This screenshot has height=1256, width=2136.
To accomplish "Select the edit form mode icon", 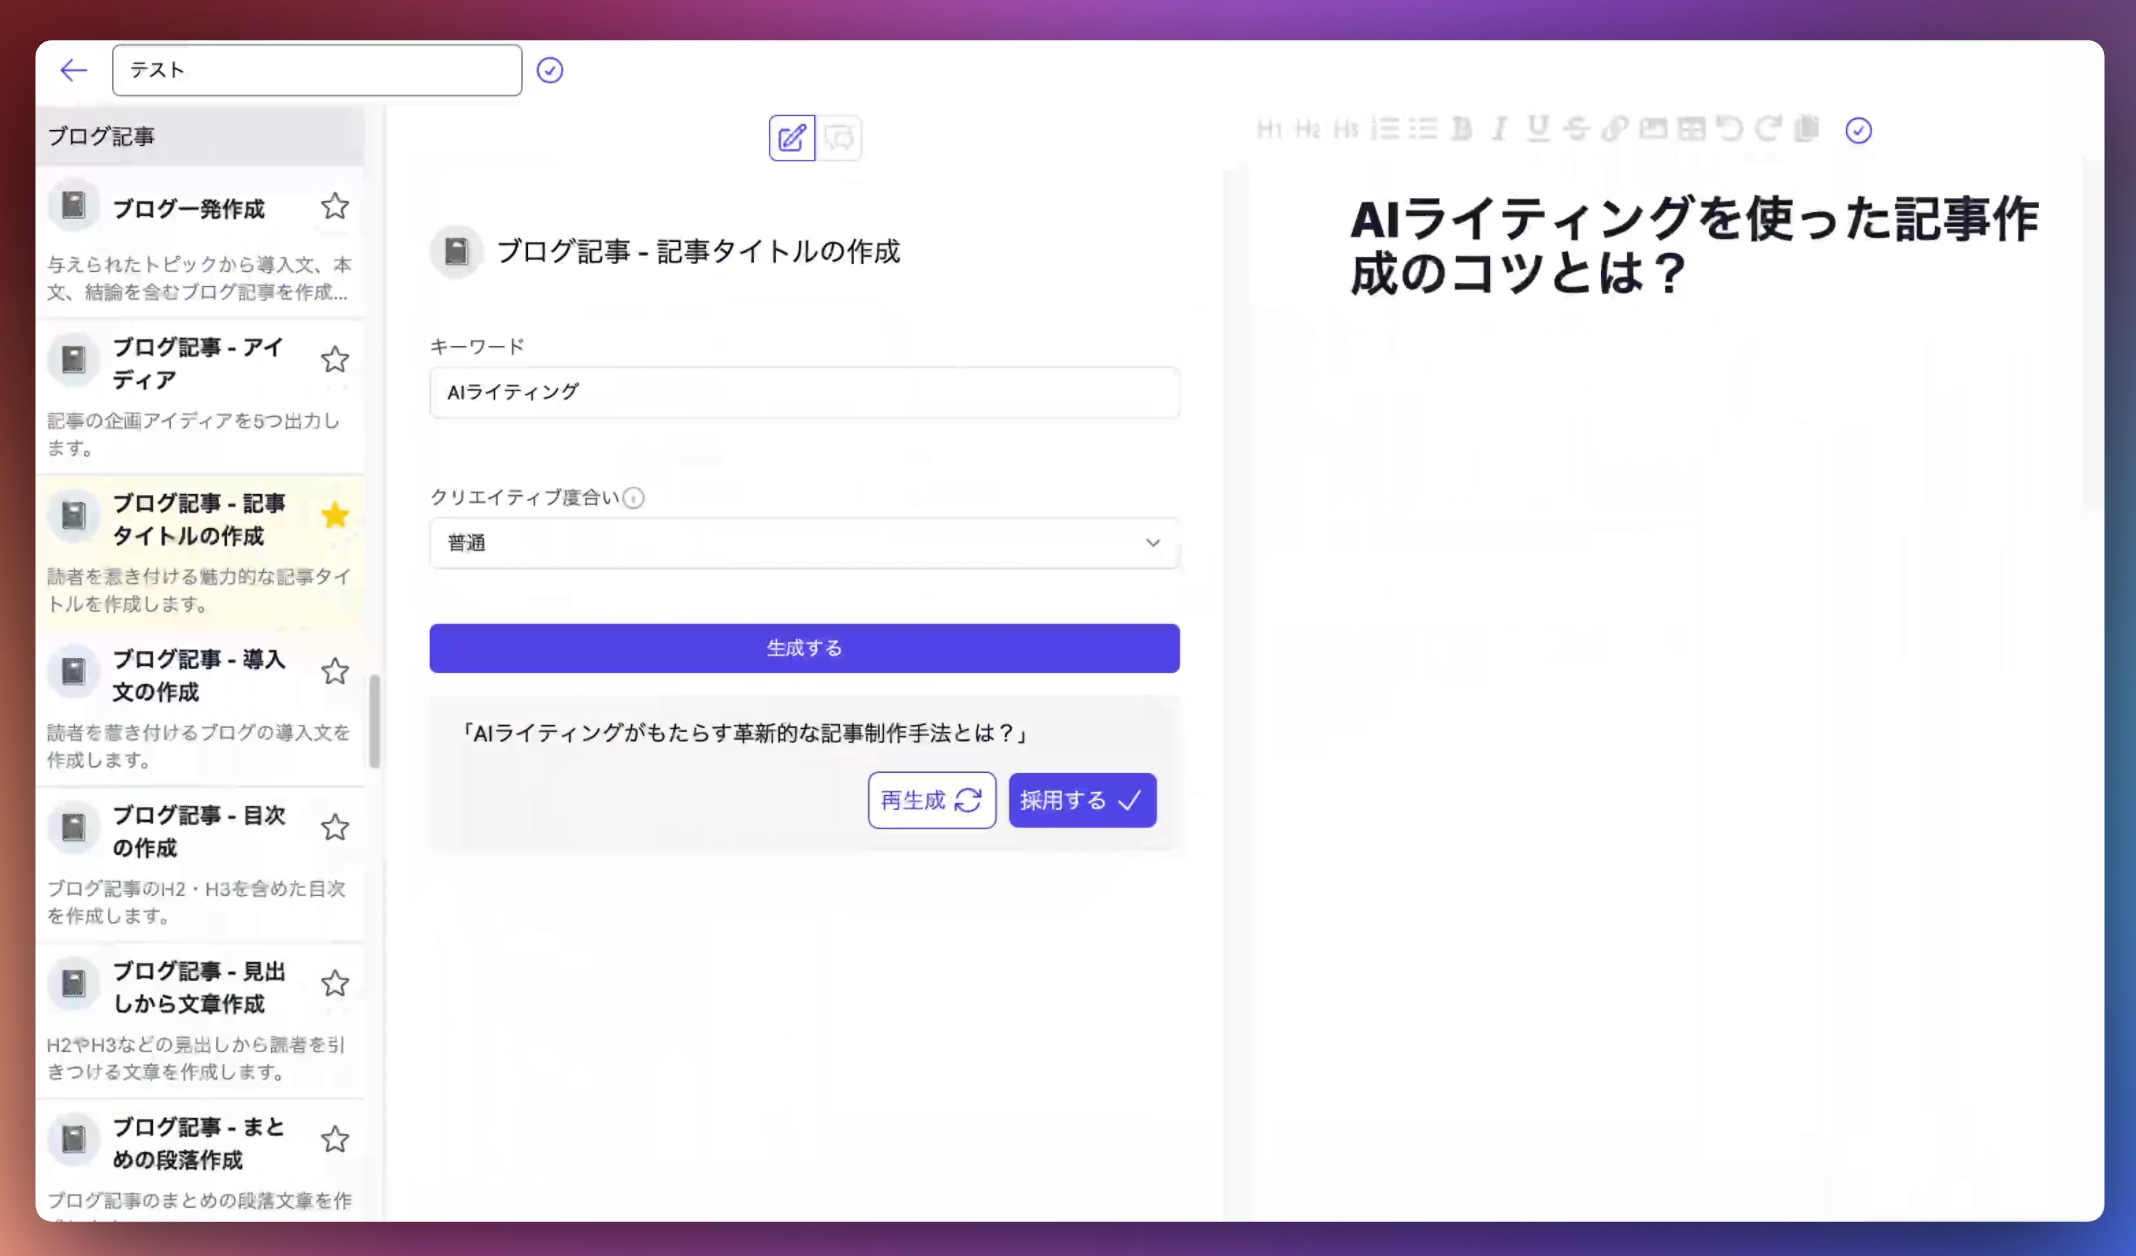I will click(791, 138).
